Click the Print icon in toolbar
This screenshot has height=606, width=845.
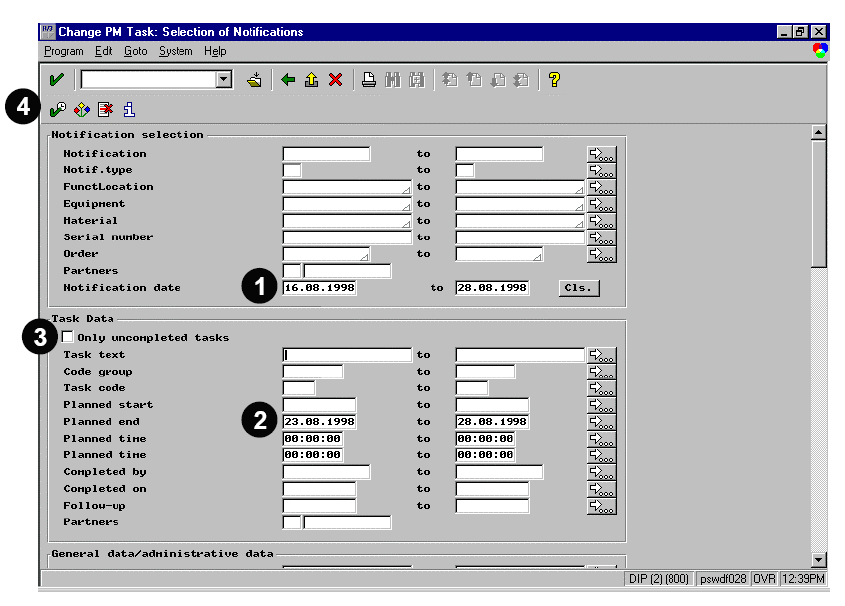tap(369, 80)
